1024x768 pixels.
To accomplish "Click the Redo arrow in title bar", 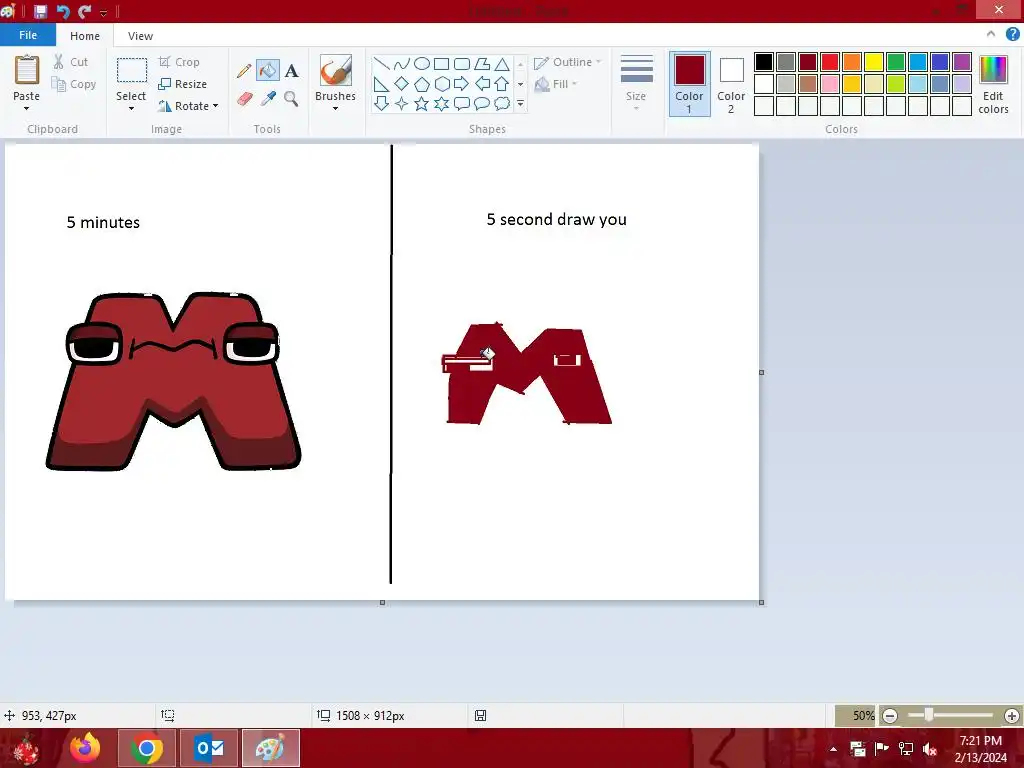I will click(84, 11).
